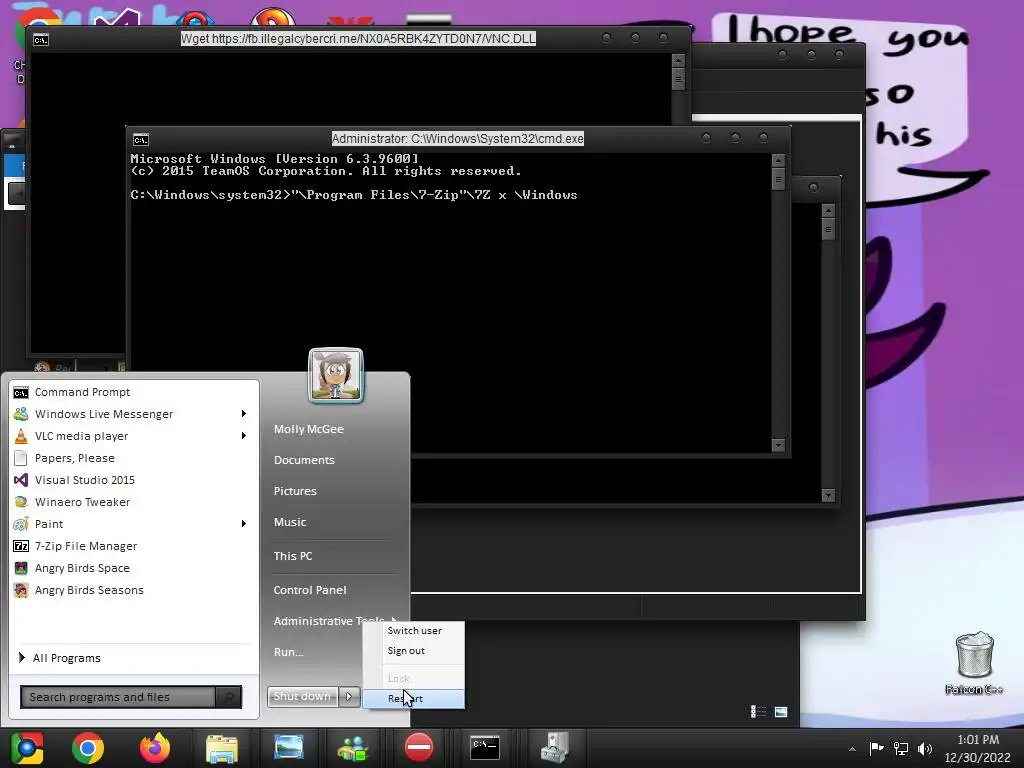
Task: Open Google Chrome from taskbar
Action: 88,748
